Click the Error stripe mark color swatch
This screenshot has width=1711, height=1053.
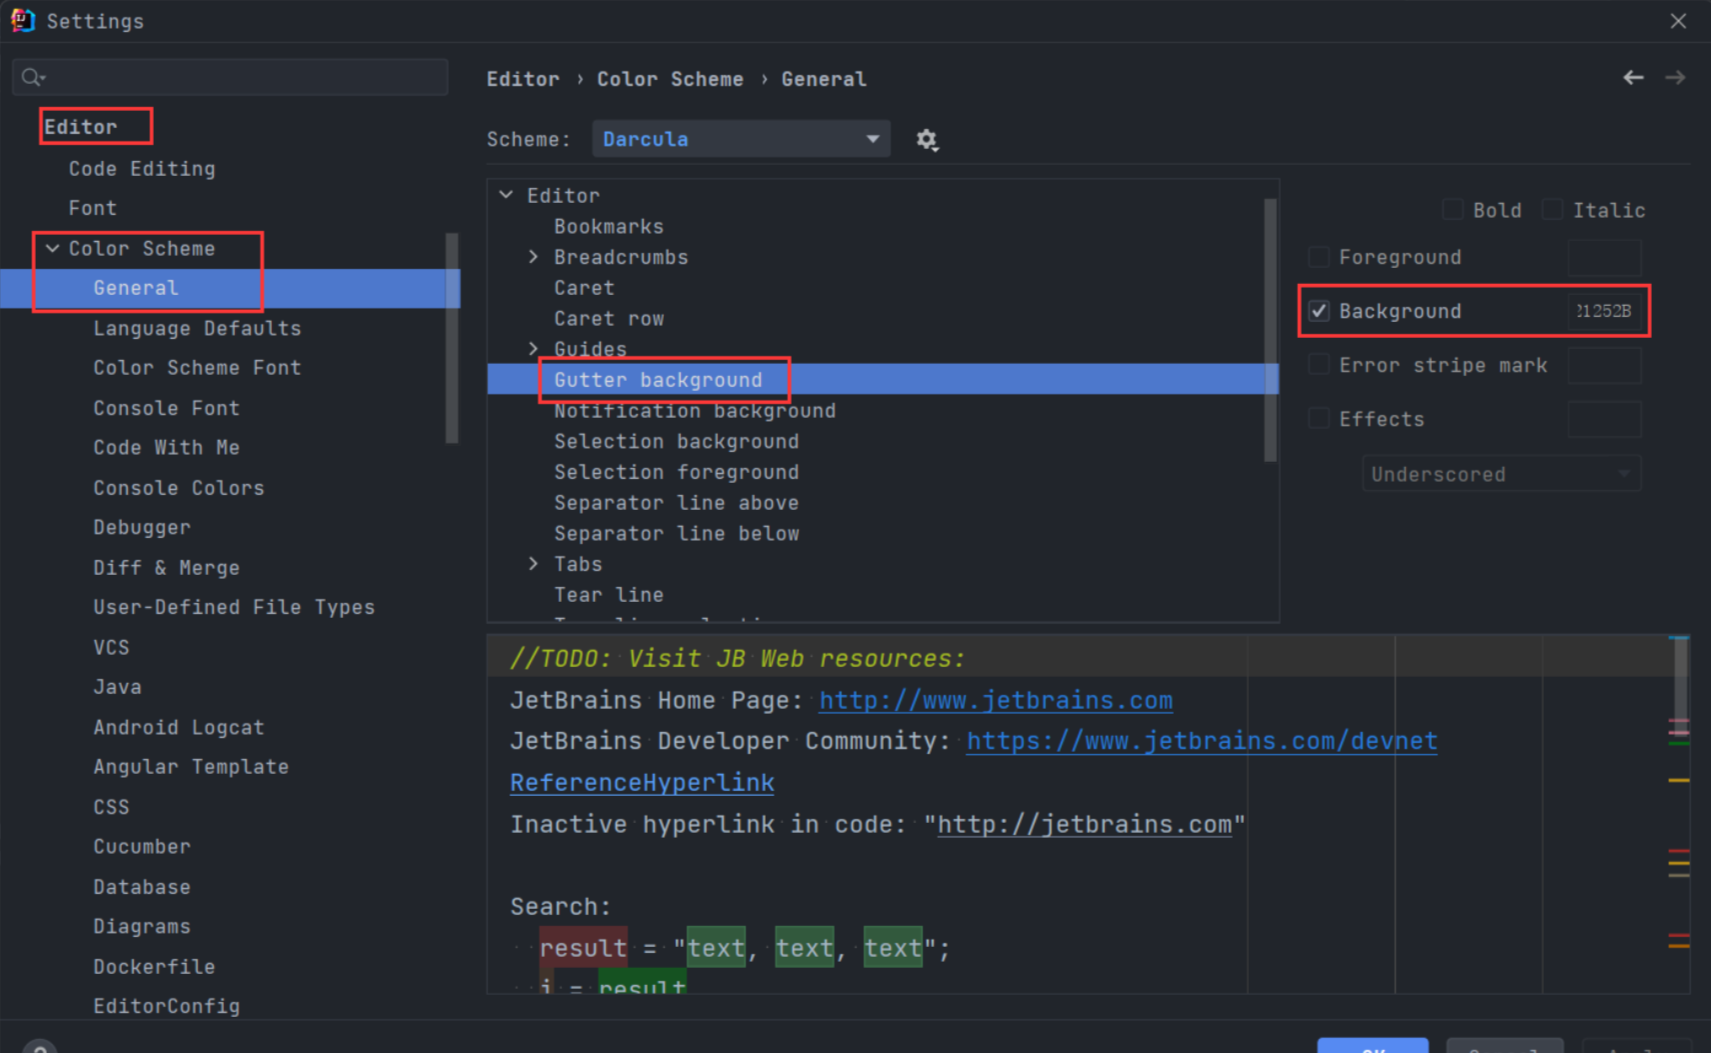pos(1604,365)
